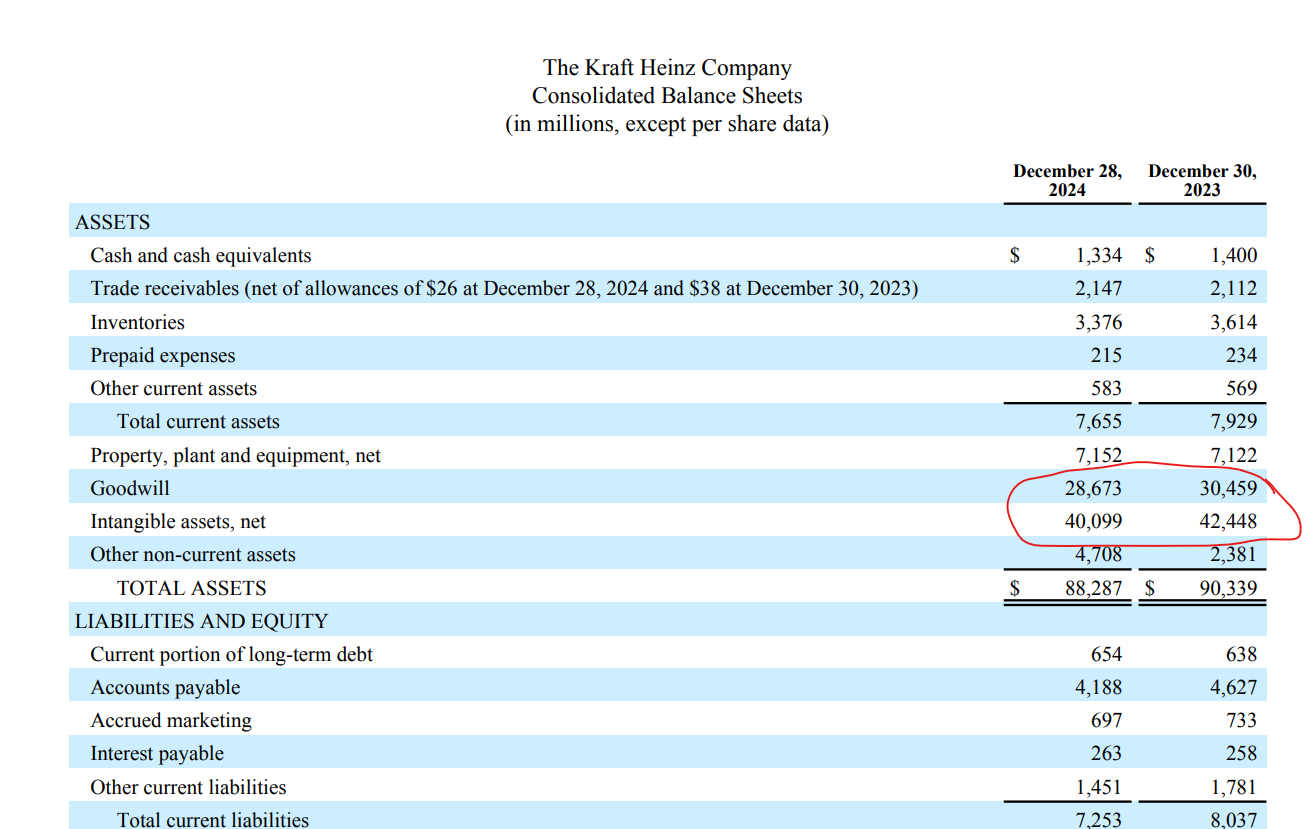
Task: Click accrued marketing value 697
Action: click(1106, 720)
